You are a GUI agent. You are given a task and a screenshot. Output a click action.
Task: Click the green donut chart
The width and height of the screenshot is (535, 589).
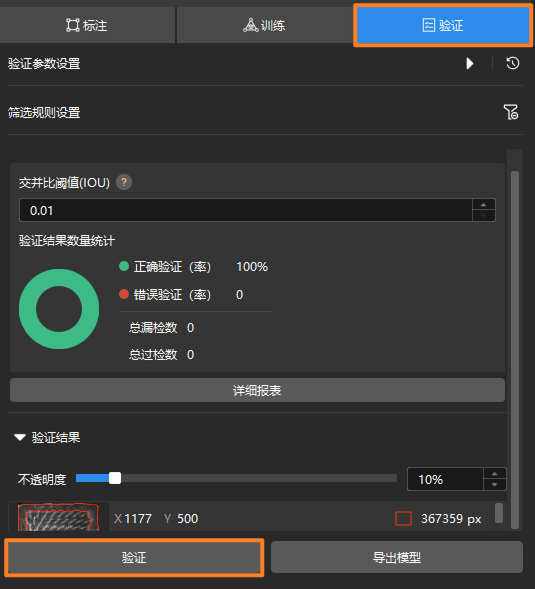click(x=59, y=309)
